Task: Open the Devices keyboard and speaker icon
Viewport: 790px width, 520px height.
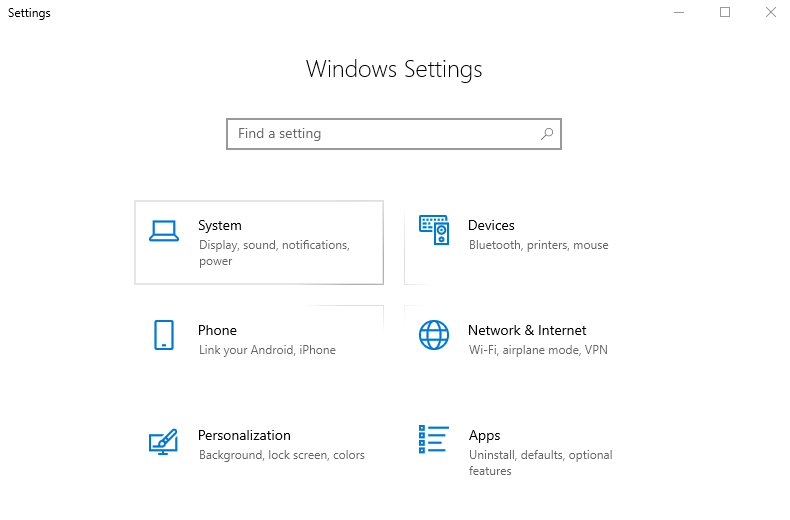Action: coord(434,230)
